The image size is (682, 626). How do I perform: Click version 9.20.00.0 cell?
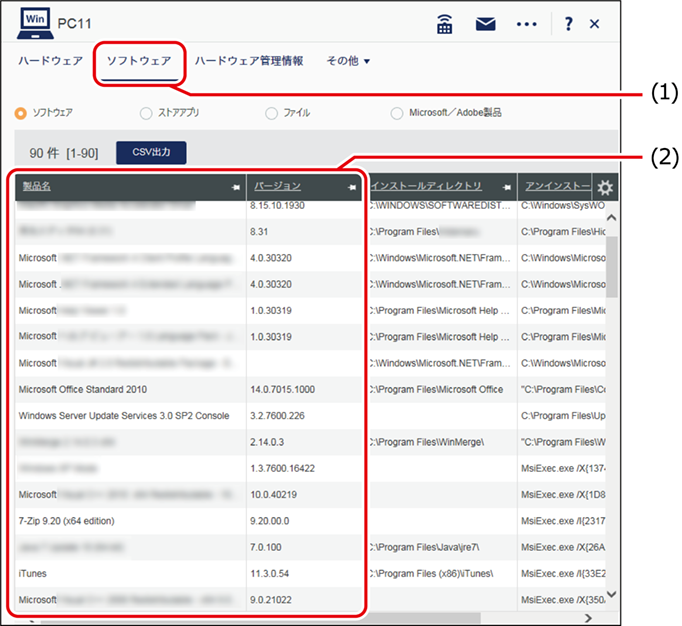[x=304, y=521]
